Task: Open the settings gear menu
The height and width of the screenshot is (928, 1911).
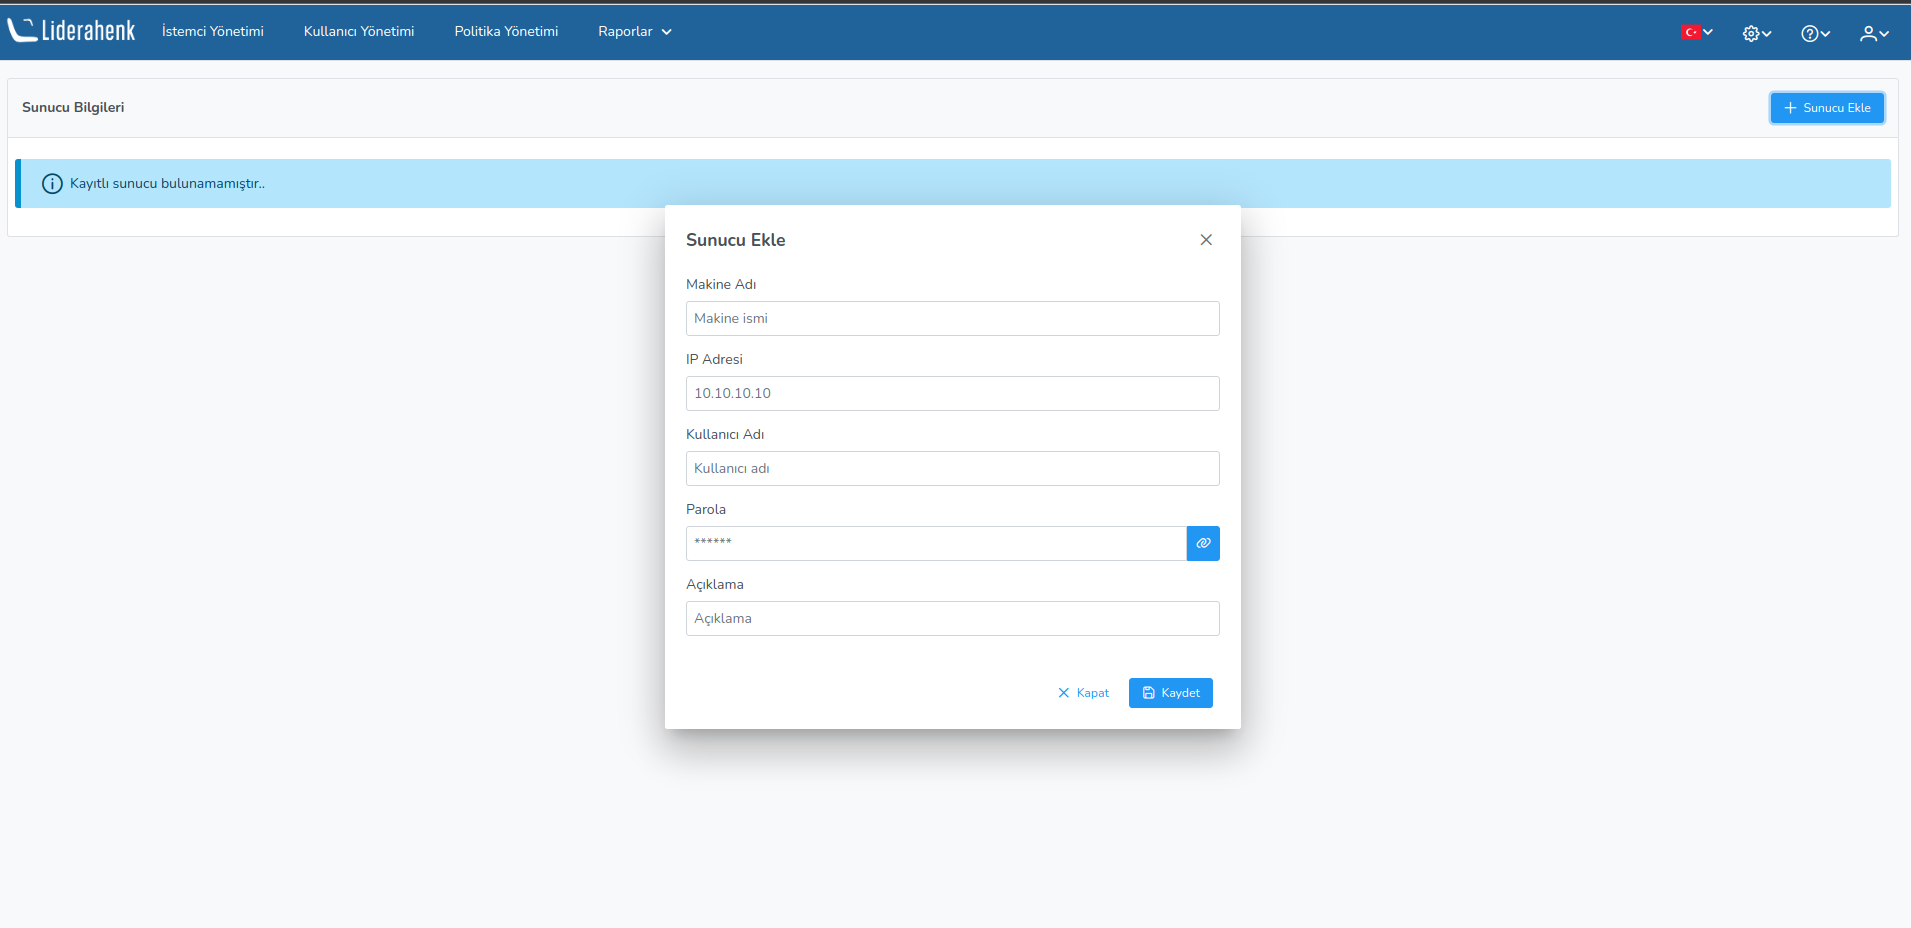Action: click(x=1756, y=33)
